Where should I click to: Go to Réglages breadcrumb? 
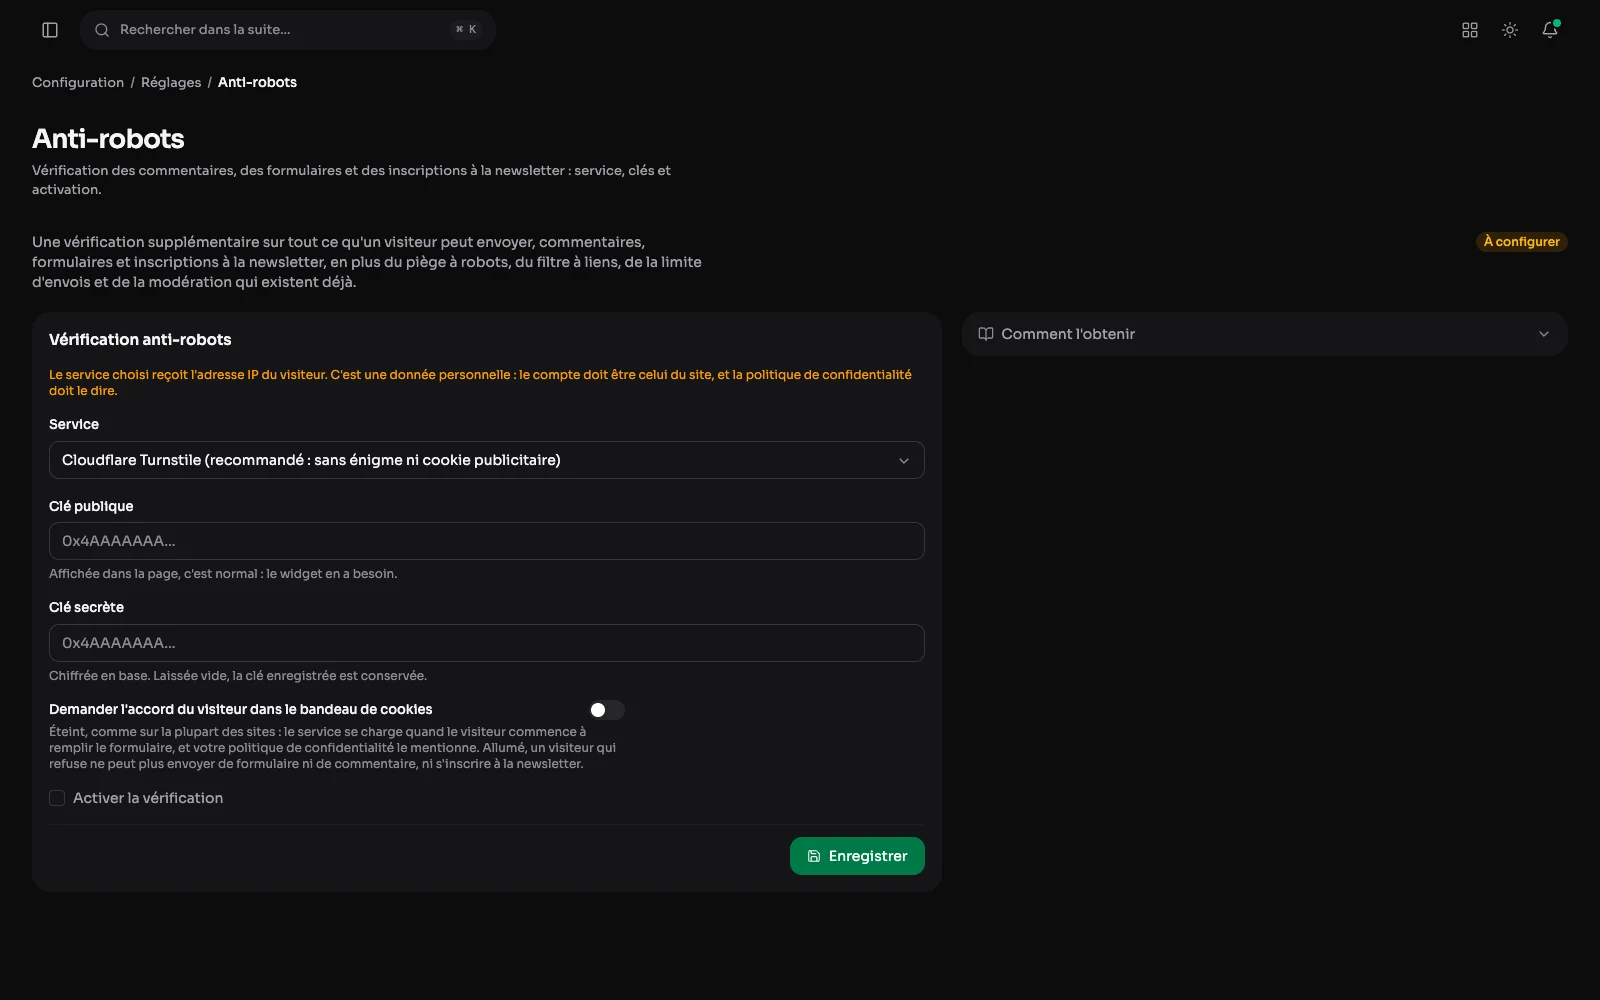click(171, 82)
